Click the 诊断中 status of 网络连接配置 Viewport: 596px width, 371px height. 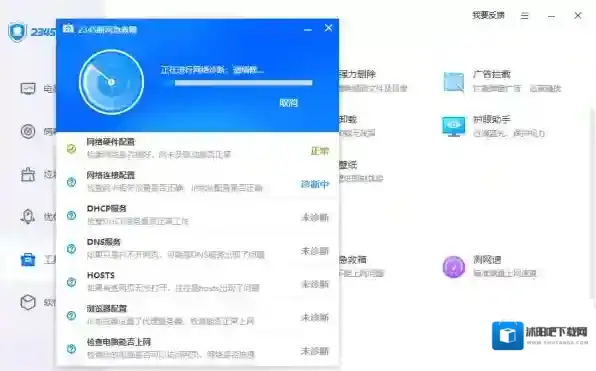[315, 184]
